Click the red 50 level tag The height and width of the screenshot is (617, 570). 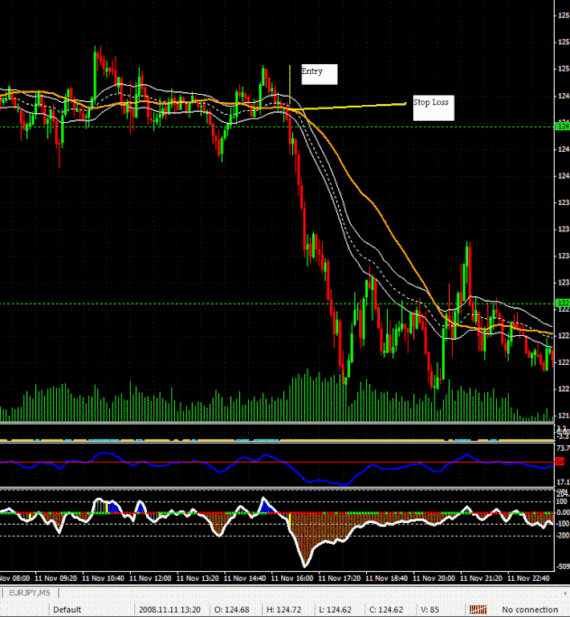560,462
